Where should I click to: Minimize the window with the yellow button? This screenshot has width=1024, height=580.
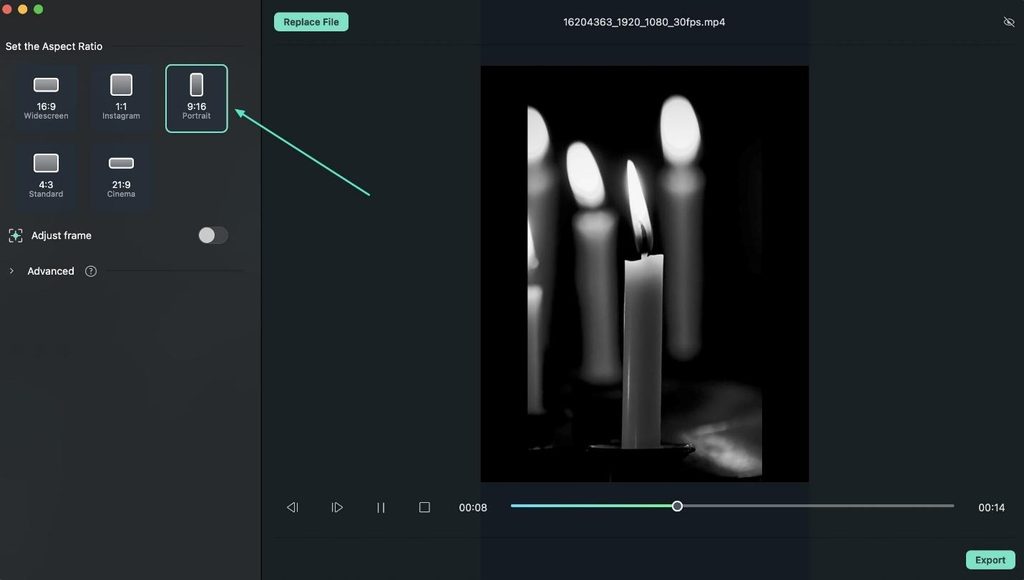23,9
